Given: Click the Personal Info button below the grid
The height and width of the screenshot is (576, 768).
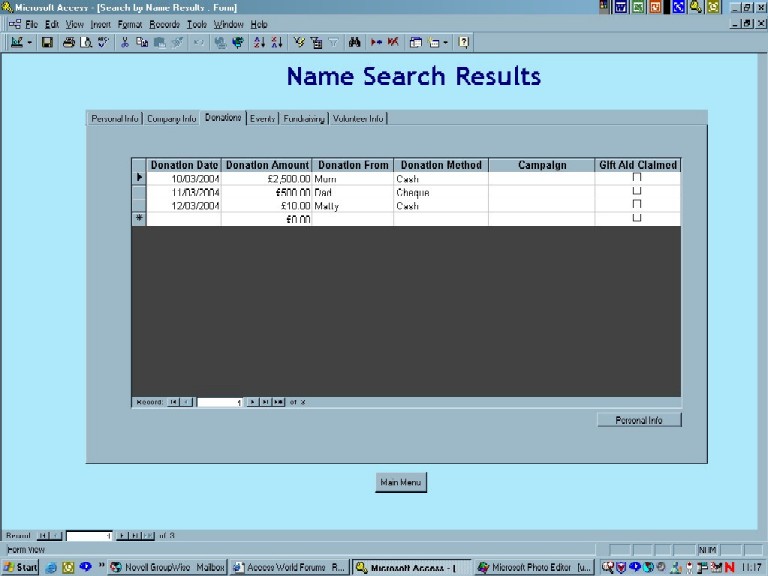Looking at the screenshot, I should pos(639,420).
